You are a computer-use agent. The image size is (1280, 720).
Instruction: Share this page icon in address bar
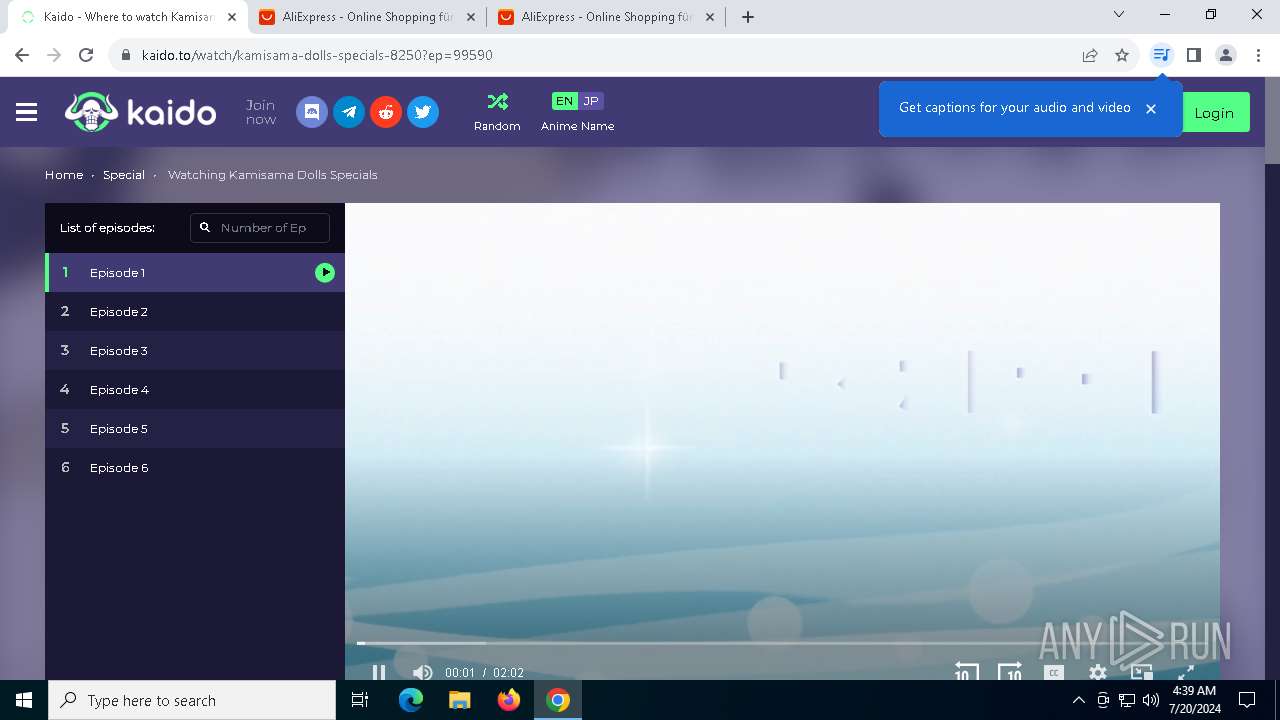[1090, 55]
